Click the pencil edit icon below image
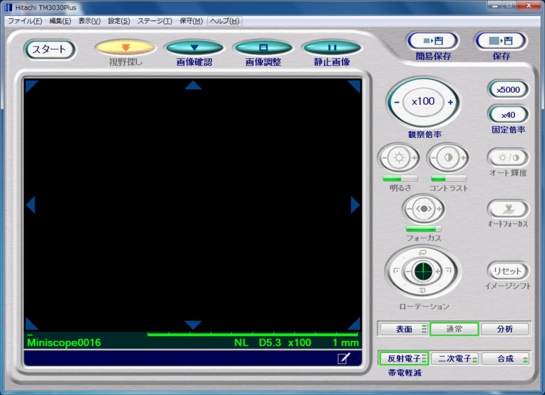This screenshot has height=395, width=545. click(344, 358)
